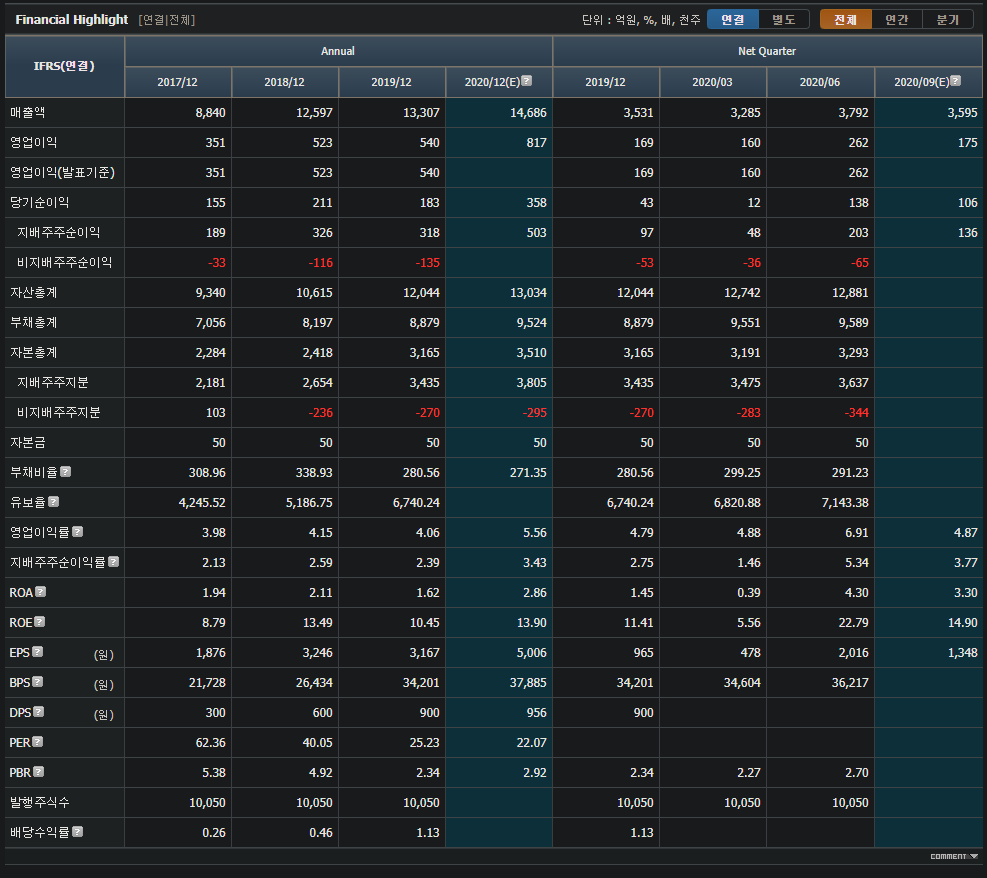Image resolution: width=987 pixels, height=878 pixels.
Task: Select the 자본총계 row label
Action: (x=33, y=352)
